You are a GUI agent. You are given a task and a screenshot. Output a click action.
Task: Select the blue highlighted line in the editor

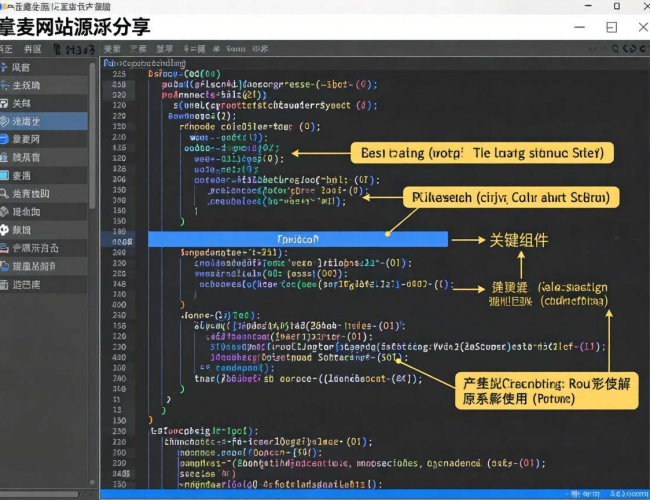[x=297, y=240]
